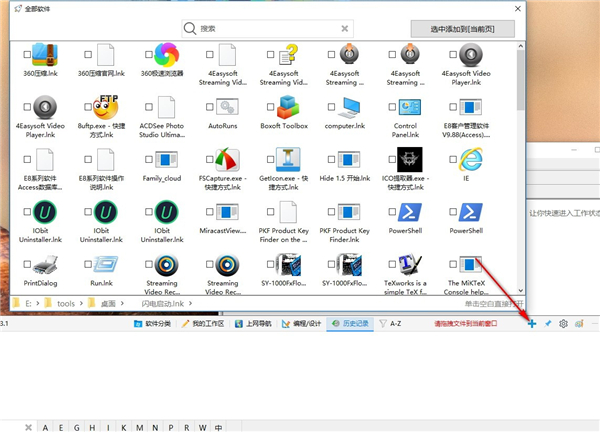Open the Control Panel.lnk icon

click(410, 107)
